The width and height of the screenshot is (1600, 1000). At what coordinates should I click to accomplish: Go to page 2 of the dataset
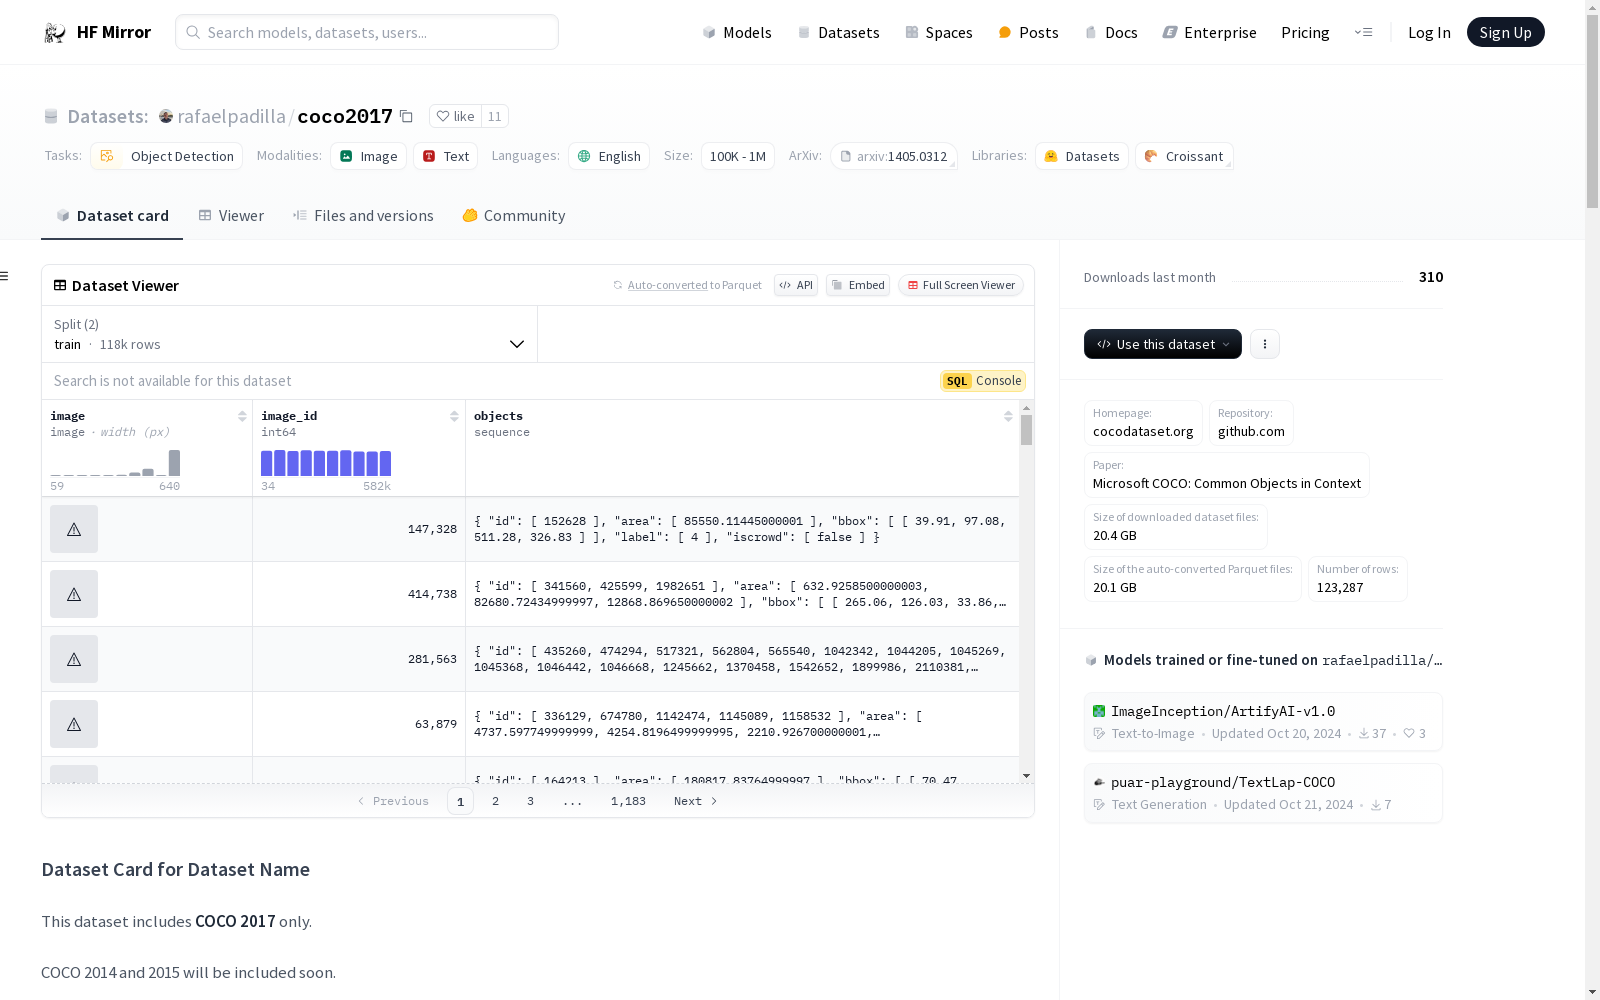(495, 801)
